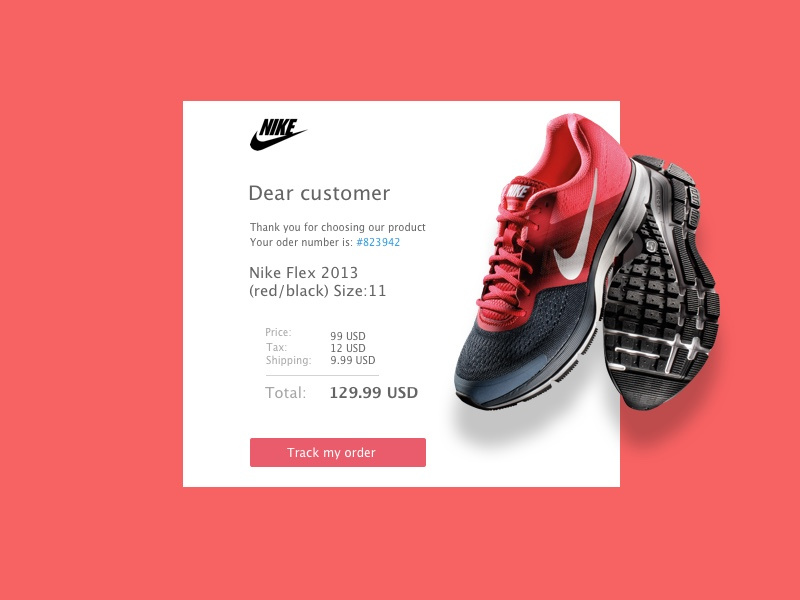This screenshot has width=800, height=600.
Task: Open the order number #823942 link
Action: click(378, 242)
